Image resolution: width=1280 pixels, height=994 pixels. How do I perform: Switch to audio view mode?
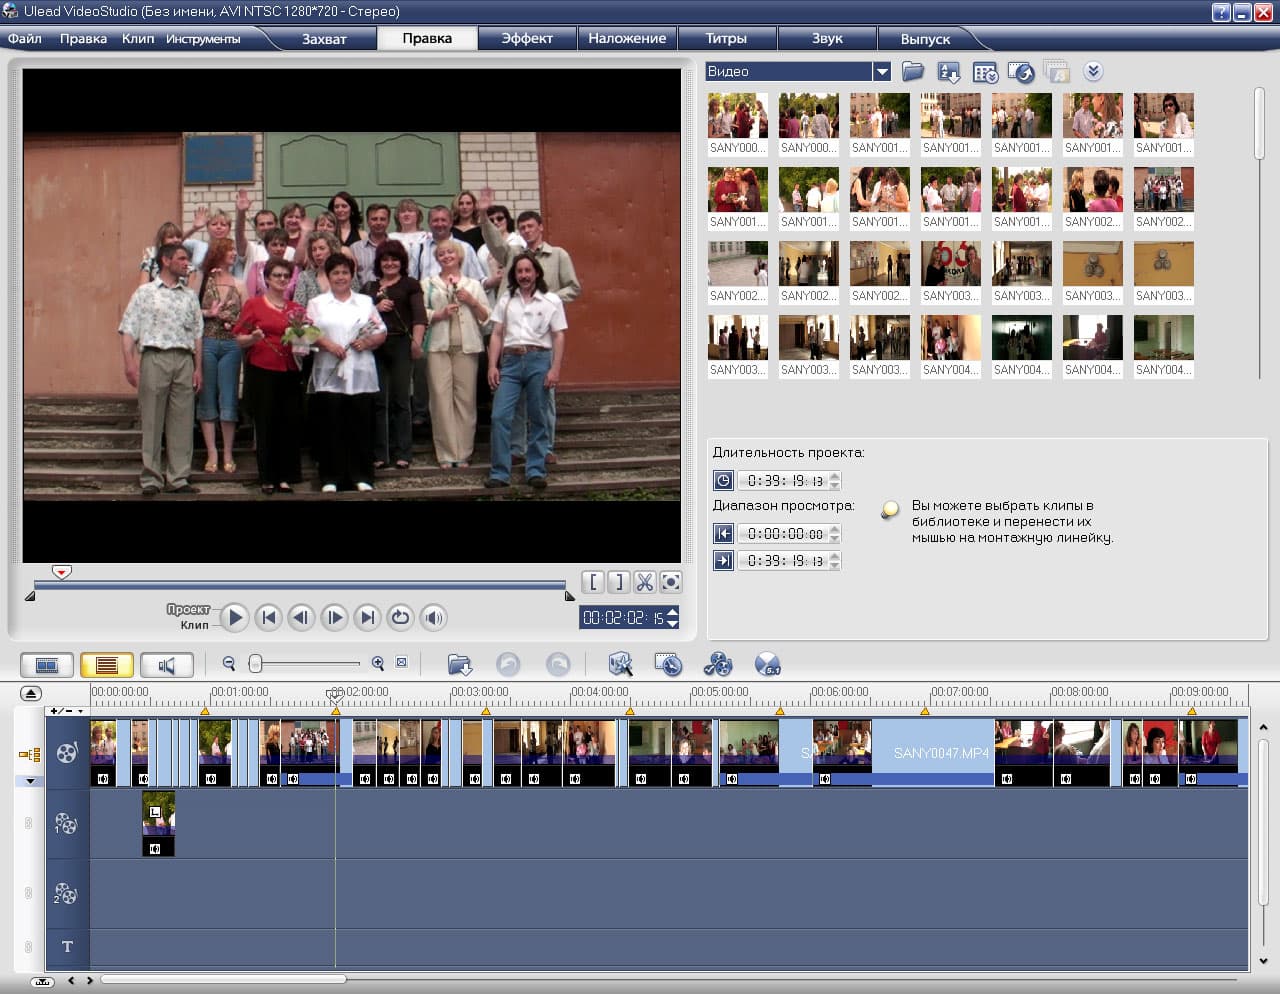click(166, 665)
